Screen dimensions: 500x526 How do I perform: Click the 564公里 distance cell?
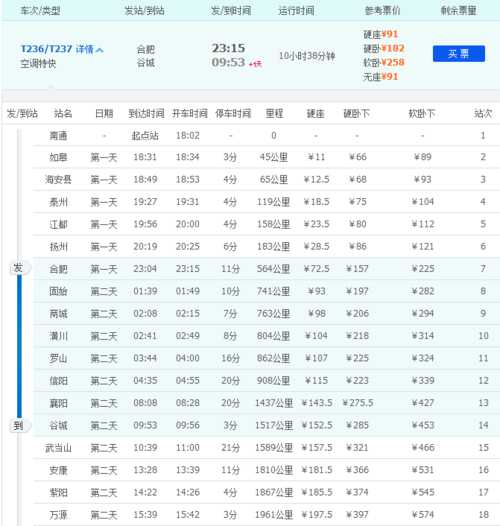274,269
